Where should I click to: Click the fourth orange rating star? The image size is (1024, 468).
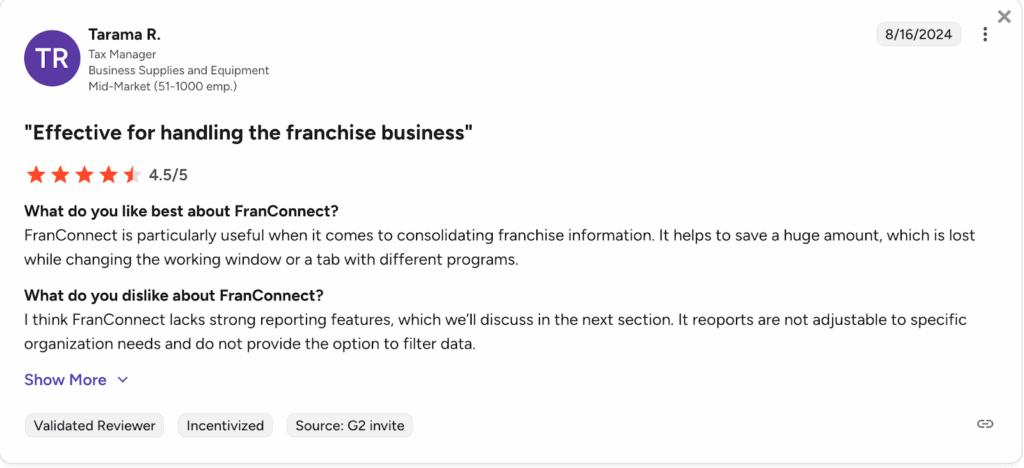click(108, 175)
